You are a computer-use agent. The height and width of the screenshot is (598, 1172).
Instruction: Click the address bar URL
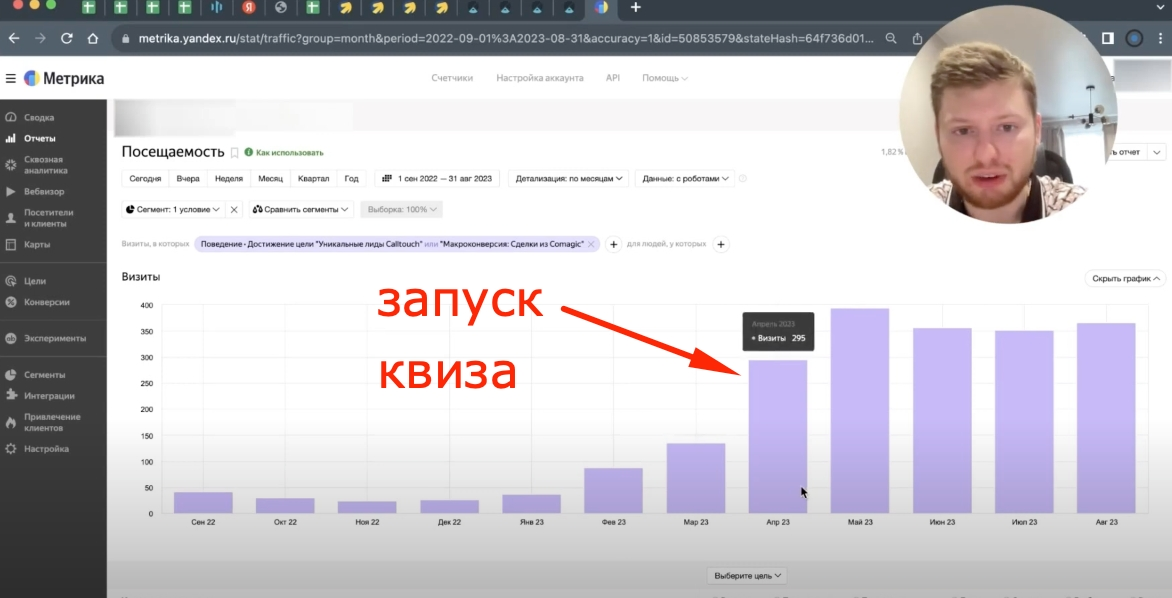(505, 38)
